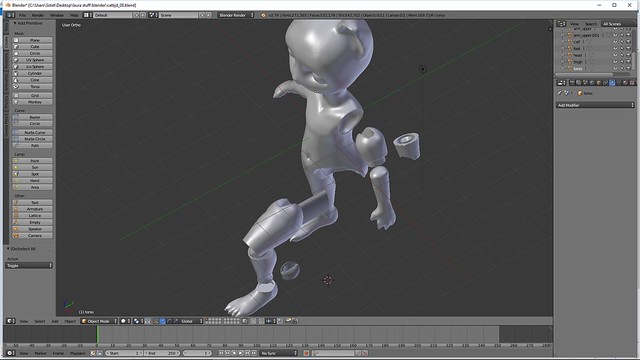Open the outliner editor type icon

[562, 24]
